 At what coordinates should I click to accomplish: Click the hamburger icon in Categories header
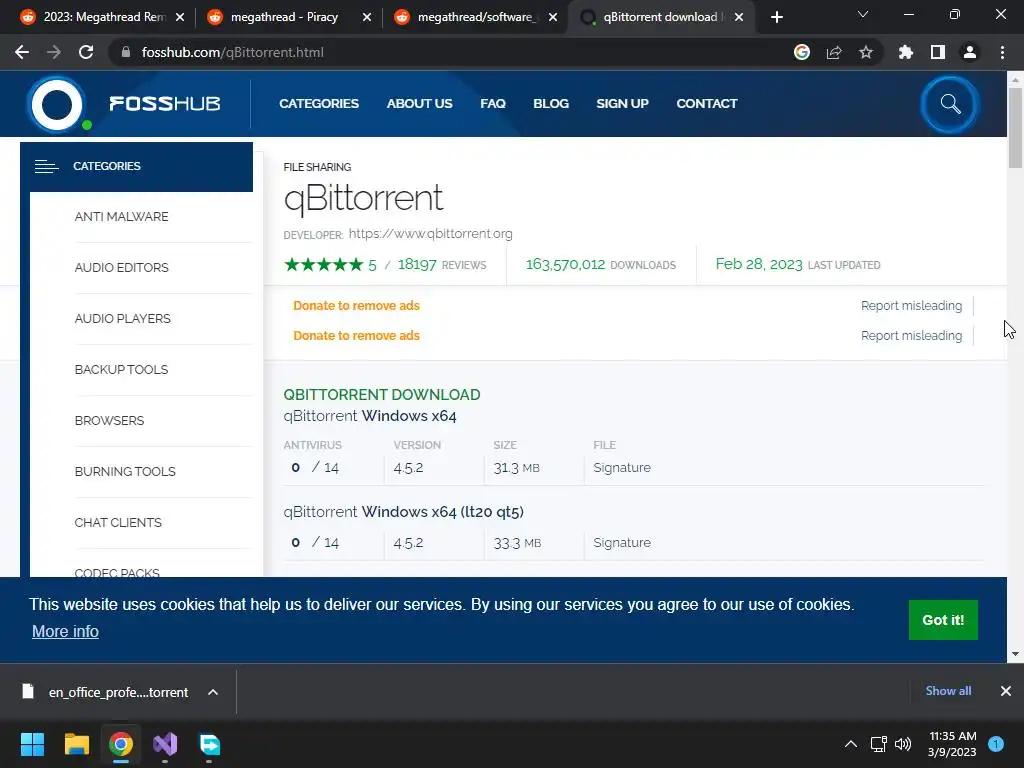pos(46,167)
